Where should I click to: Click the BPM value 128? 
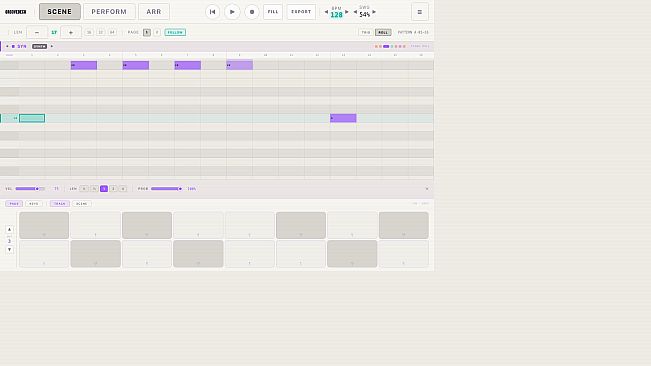tap(336, 15)
